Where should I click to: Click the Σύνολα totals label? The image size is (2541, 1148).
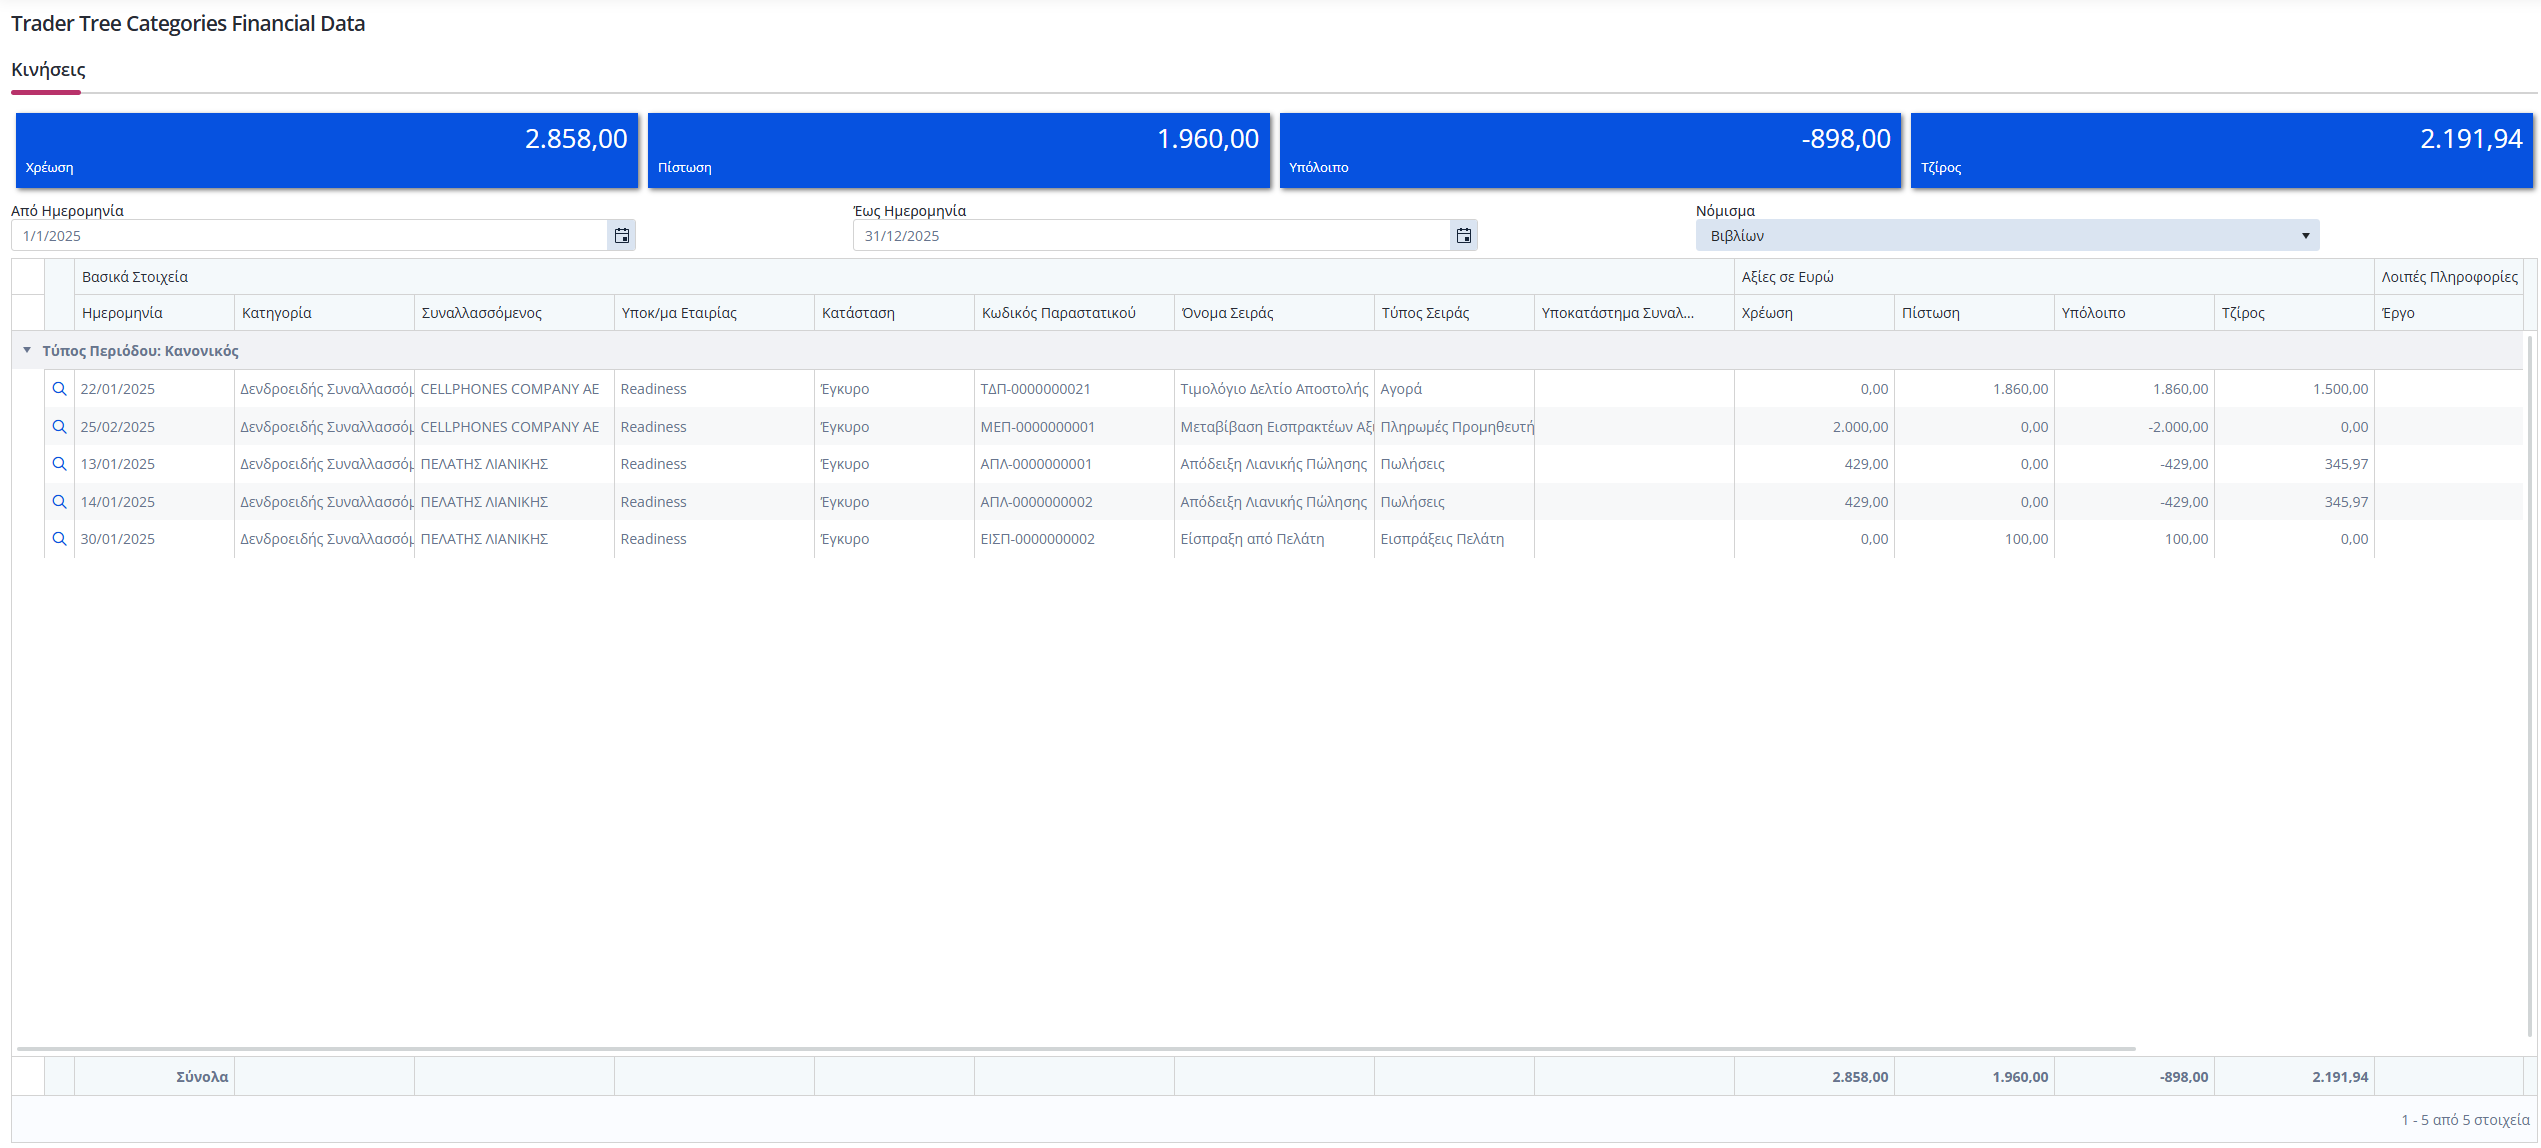(x=202, y=1077)
